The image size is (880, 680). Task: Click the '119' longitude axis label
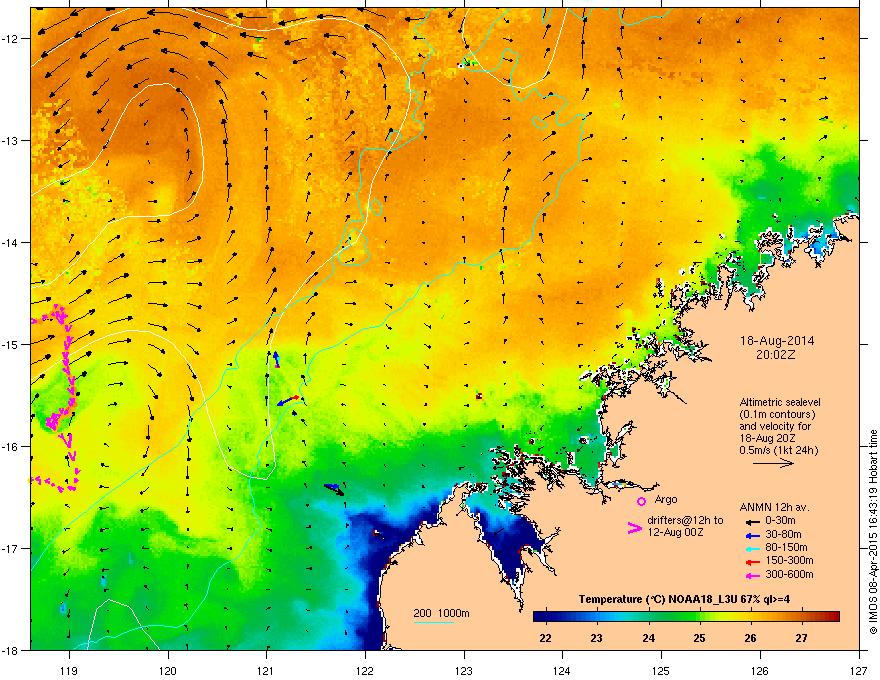(x=69, y=670)
